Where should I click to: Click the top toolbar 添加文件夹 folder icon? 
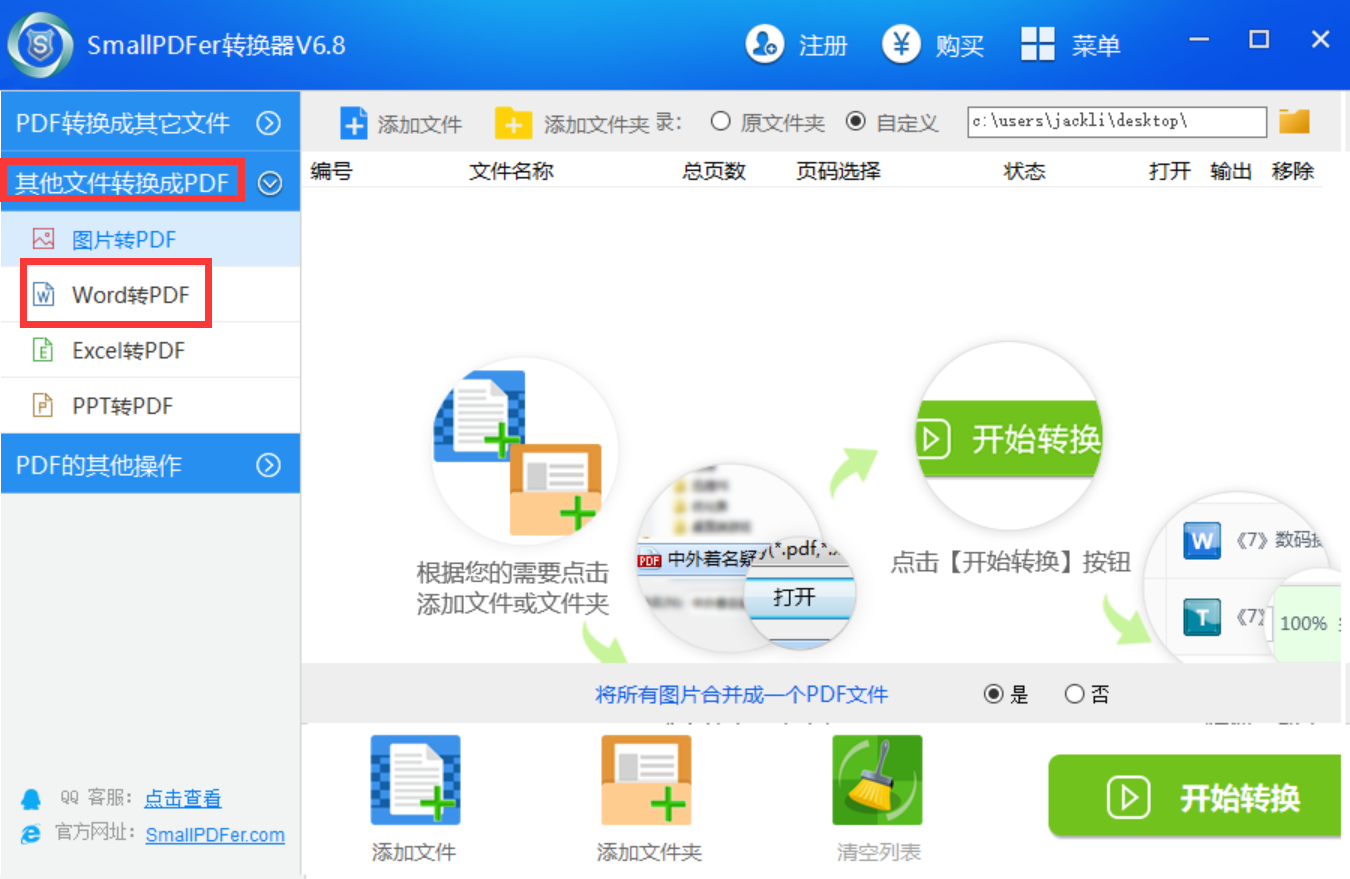point(513,123)
